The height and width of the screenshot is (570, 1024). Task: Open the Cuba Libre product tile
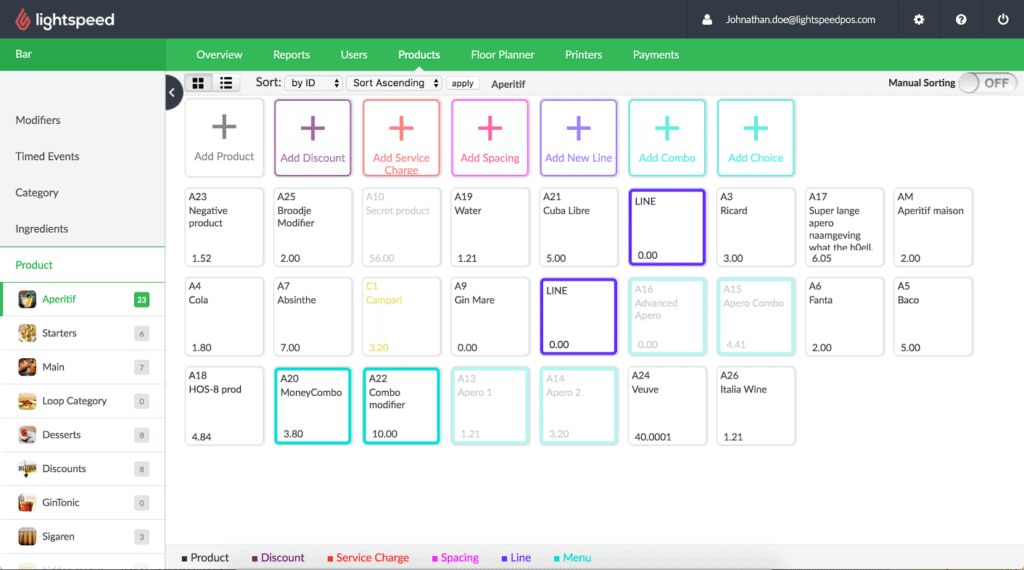tap(579, 227)
